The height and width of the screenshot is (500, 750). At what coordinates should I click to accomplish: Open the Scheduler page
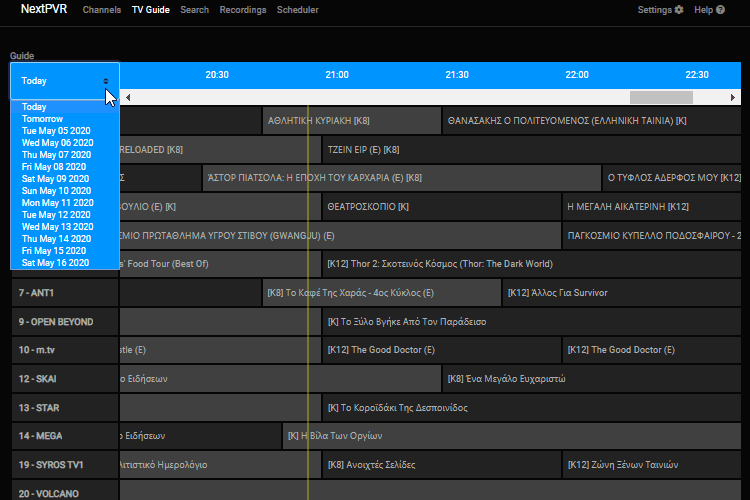[x=298, y=10]
